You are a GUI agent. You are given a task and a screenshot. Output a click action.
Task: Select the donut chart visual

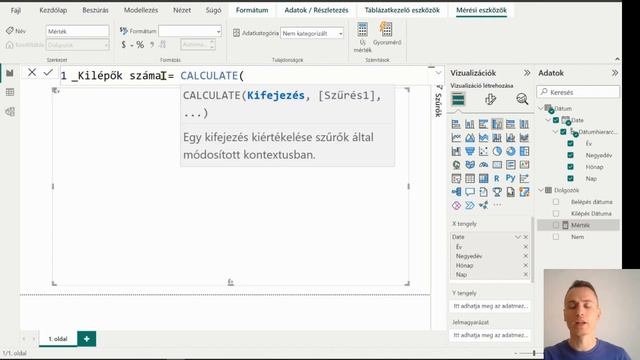point(511,151)
